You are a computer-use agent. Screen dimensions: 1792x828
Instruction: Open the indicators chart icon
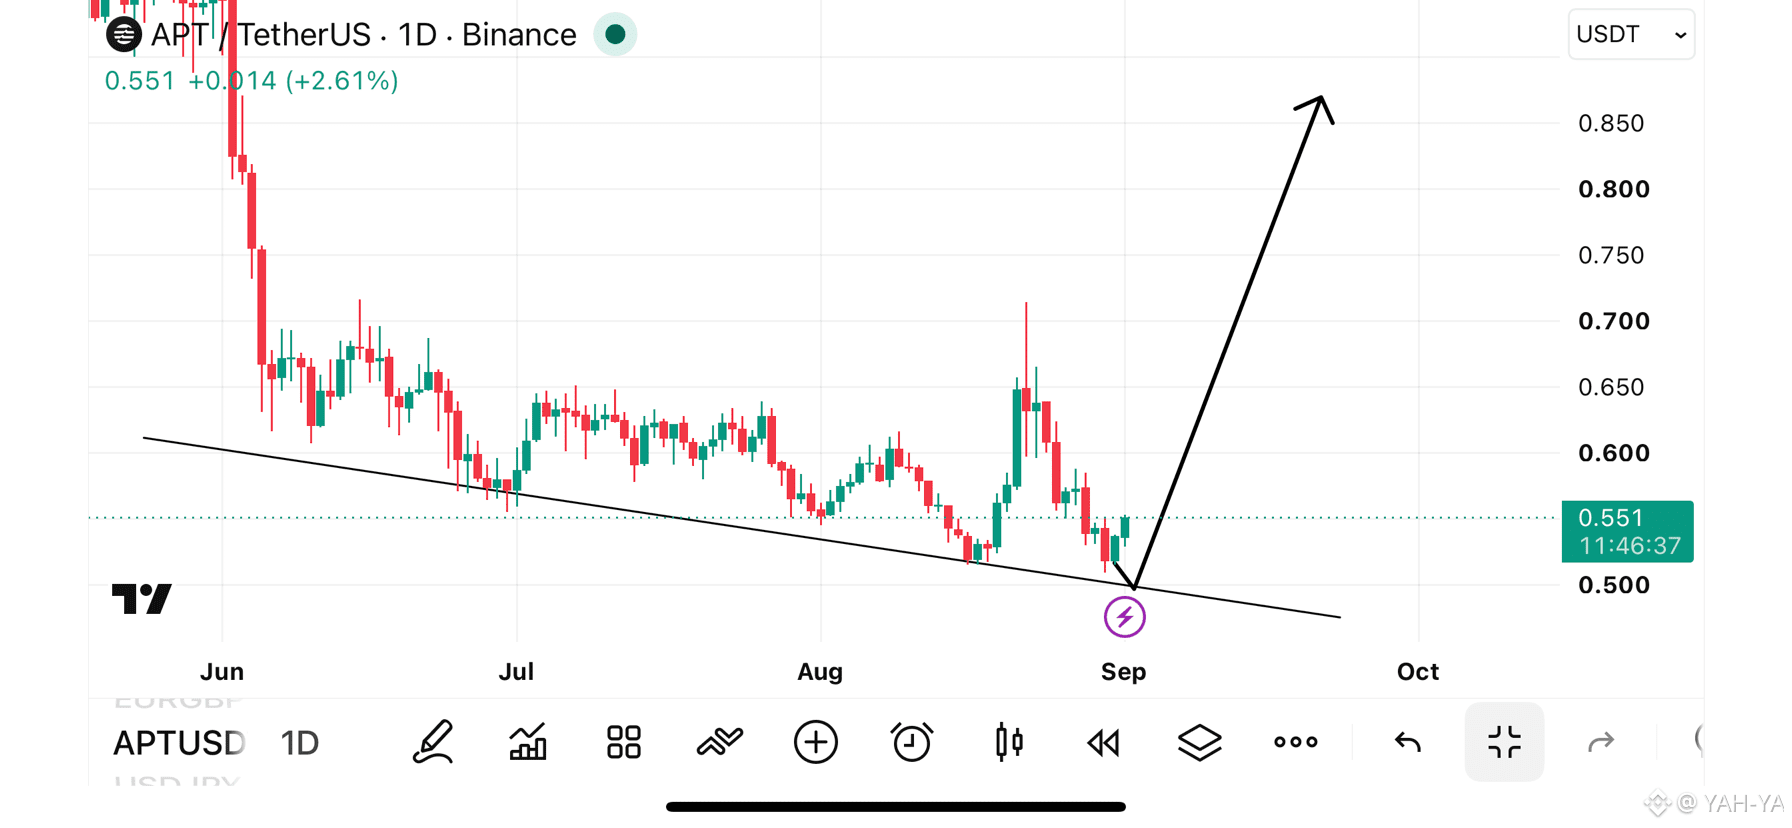528,742
